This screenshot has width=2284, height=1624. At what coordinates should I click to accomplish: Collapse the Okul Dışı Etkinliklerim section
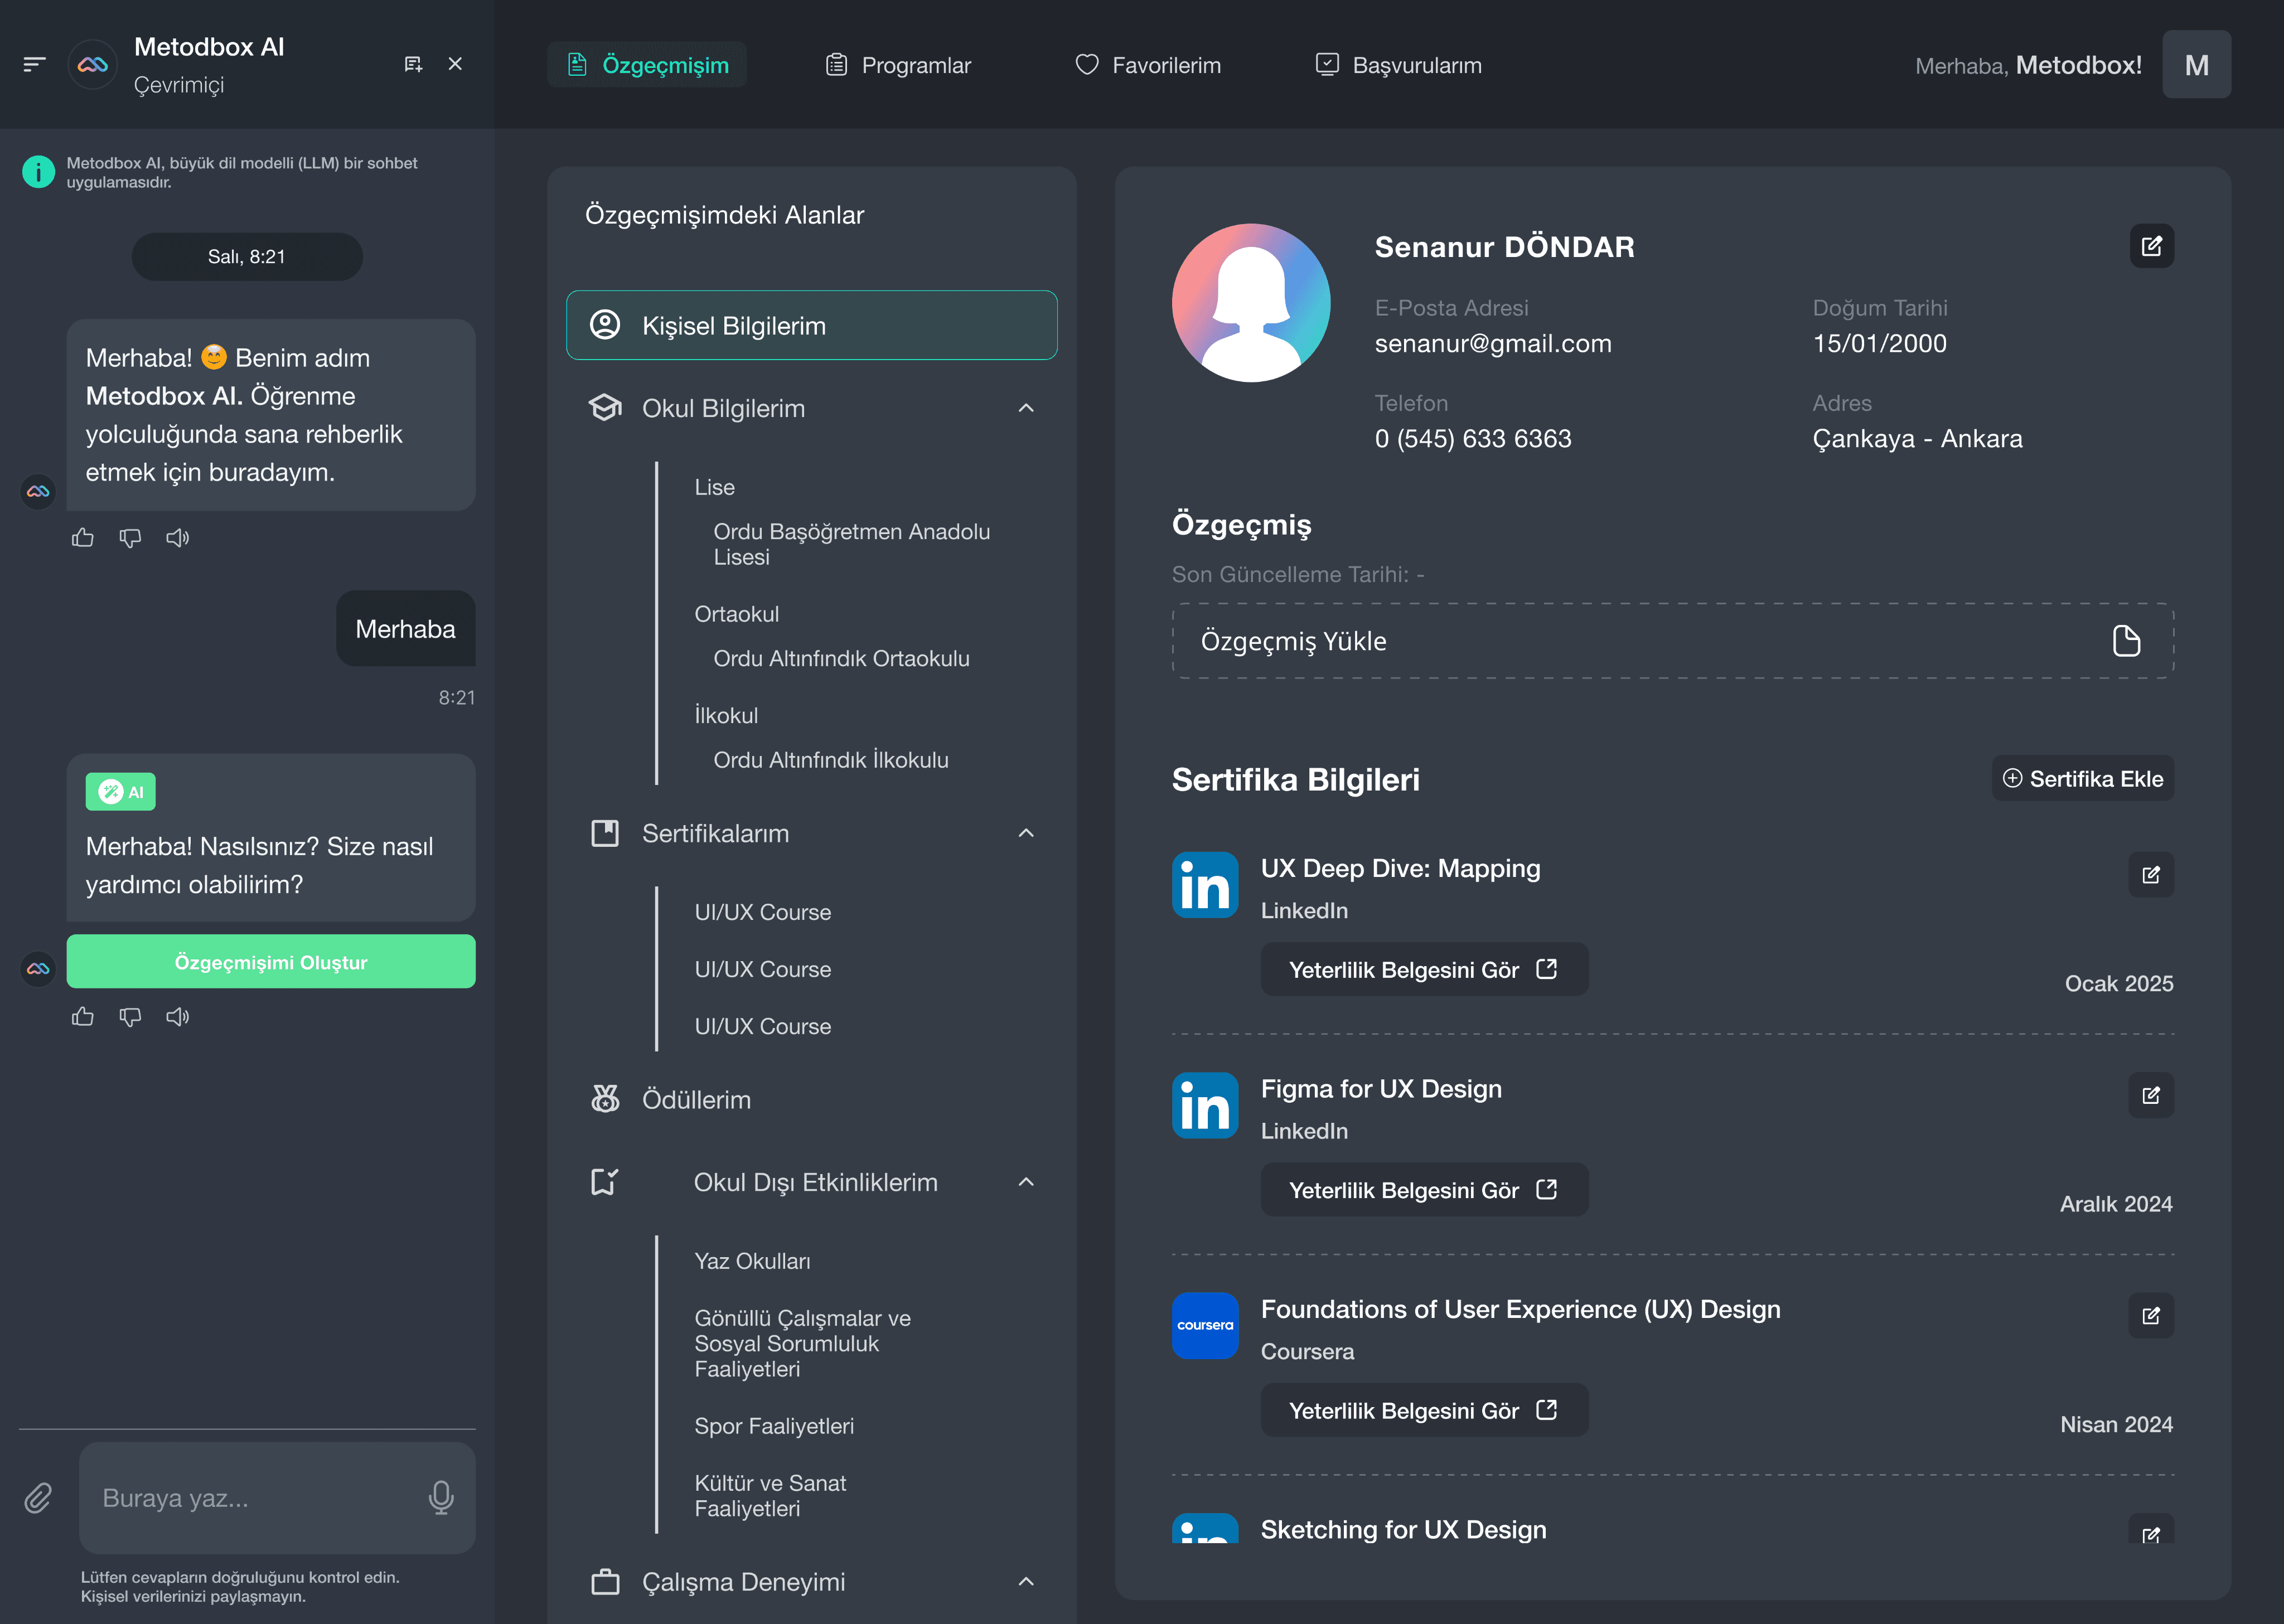coord(1026,1182)
